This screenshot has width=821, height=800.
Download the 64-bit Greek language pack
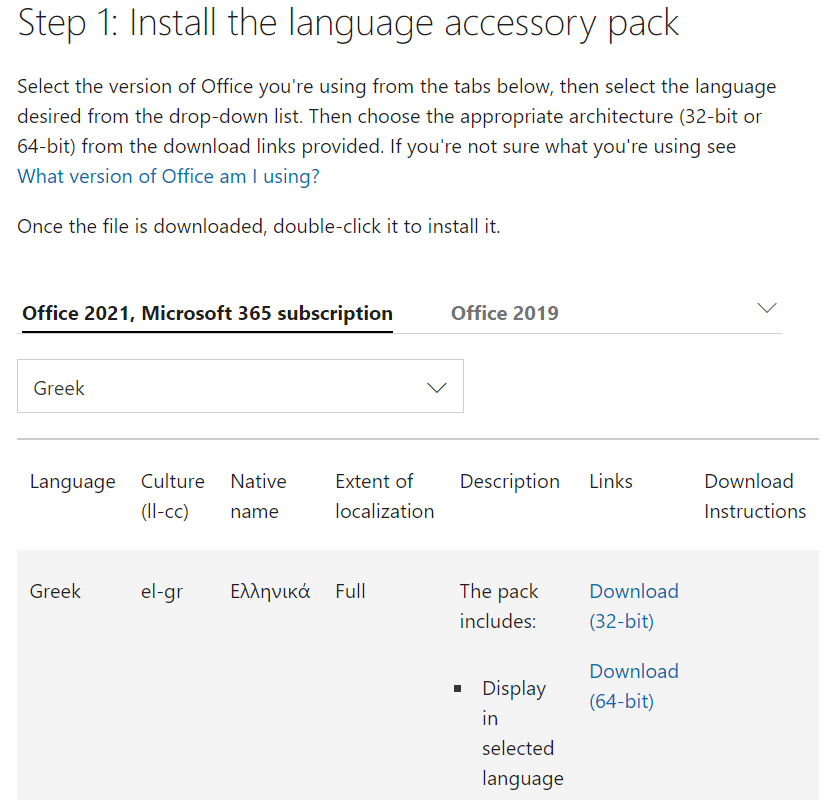point(633,686)
